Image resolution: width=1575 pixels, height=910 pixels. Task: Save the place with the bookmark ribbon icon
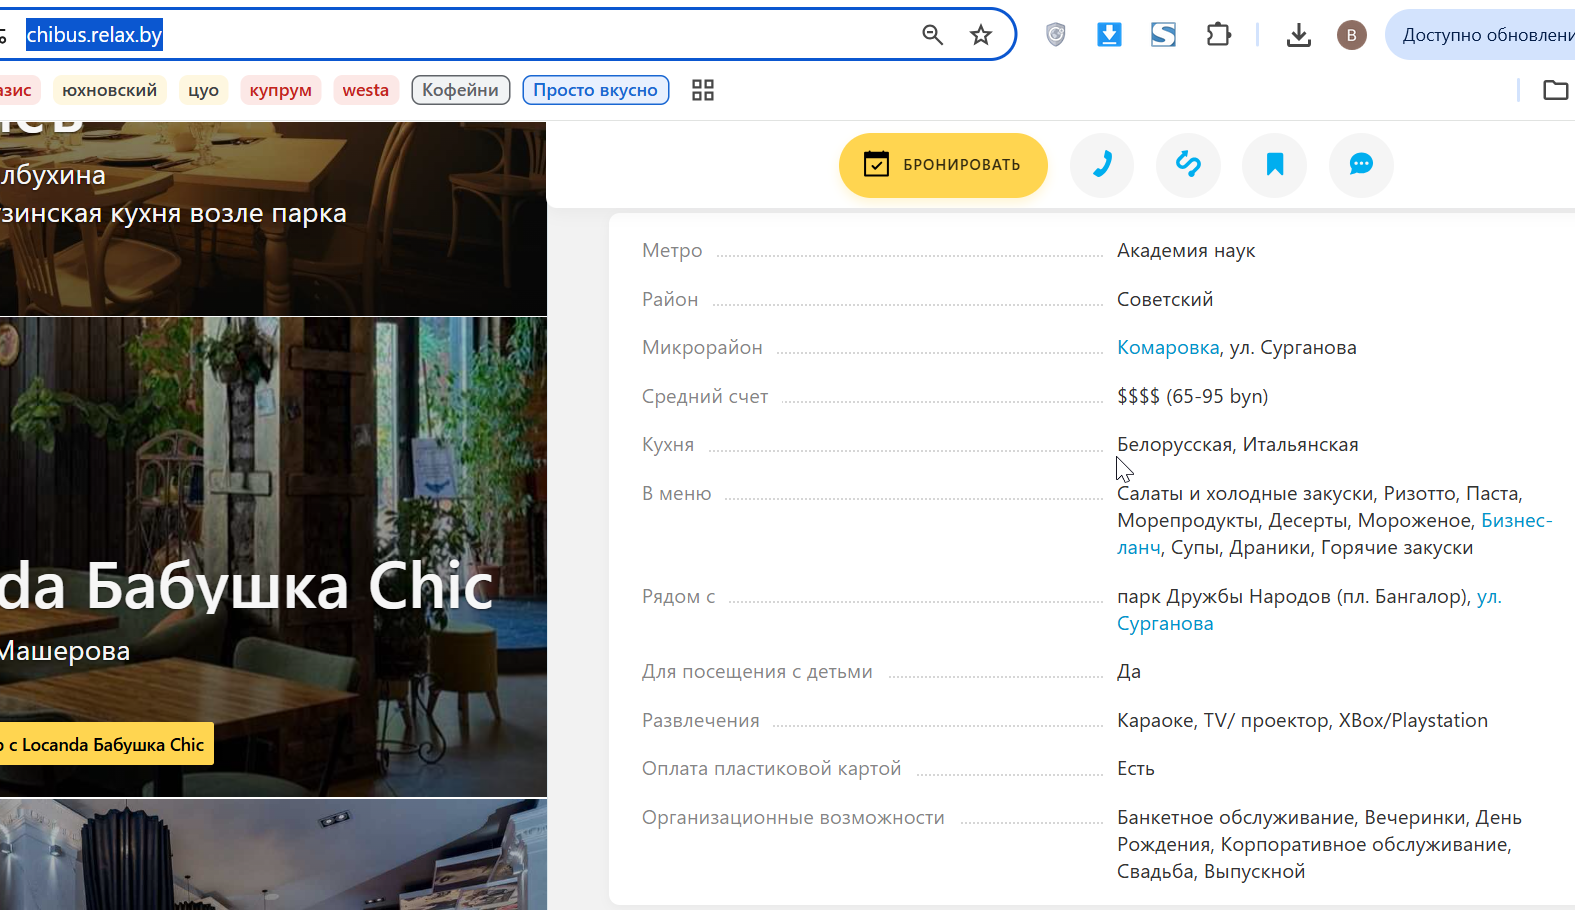pos(1275,165)
